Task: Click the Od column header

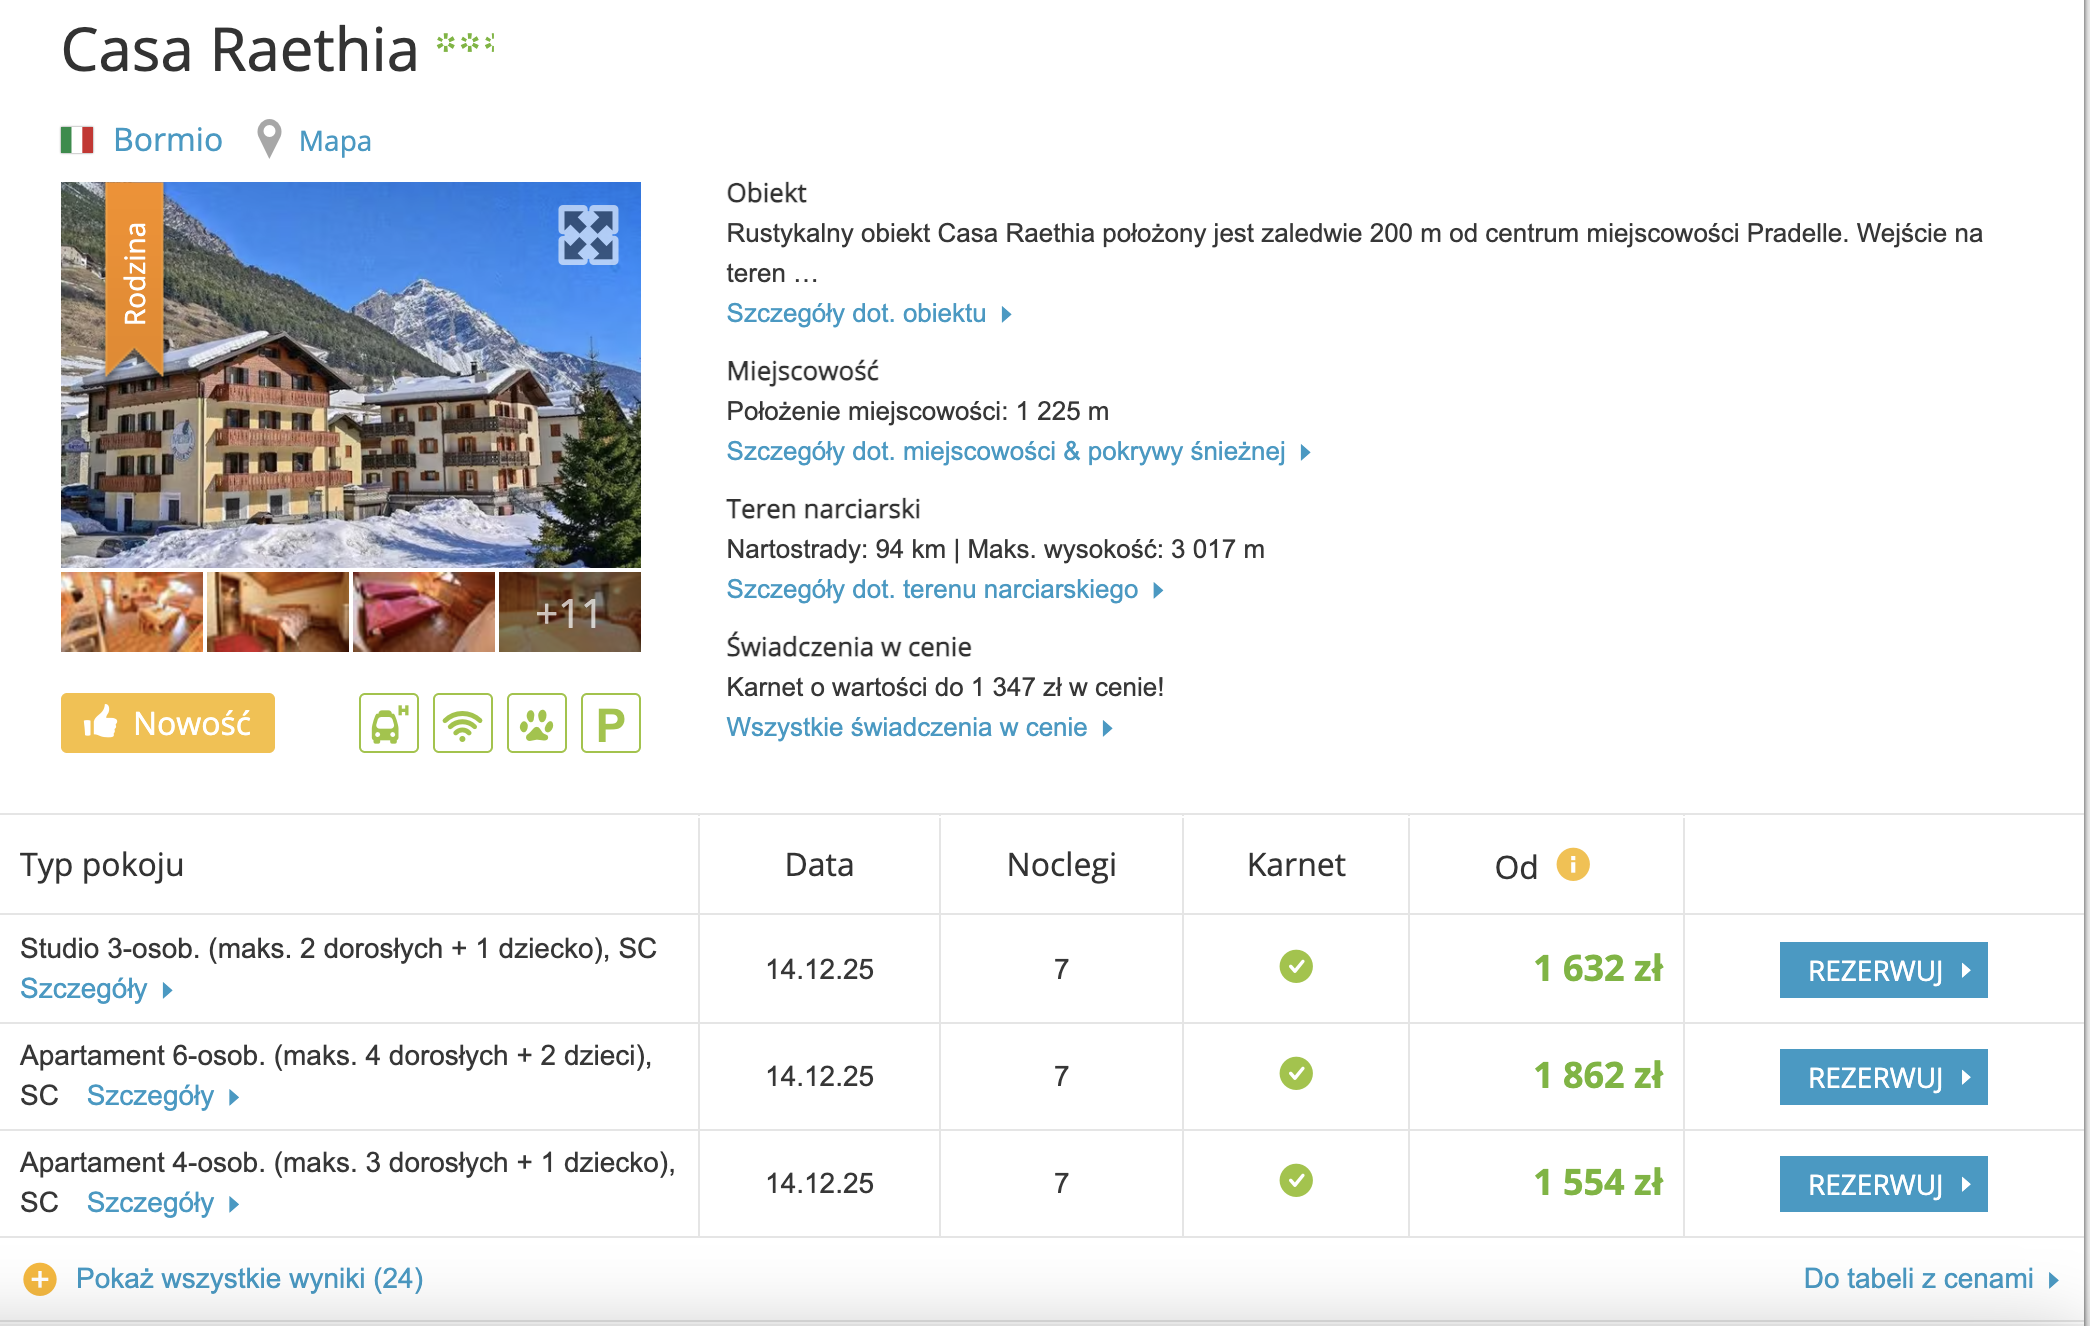Action: (x=1516, y=867)
